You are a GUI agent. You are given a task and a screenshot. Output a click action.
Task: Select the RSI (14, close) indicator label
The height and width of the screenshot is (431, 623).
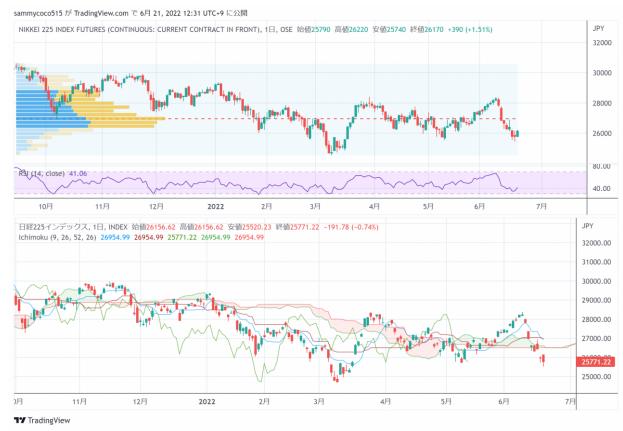(x=41, y=174)
